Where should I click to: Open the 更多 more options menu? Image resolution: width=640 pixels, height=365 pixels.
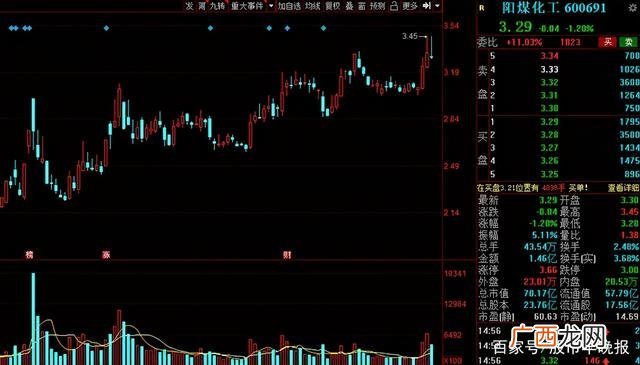[x=410, y=6]
